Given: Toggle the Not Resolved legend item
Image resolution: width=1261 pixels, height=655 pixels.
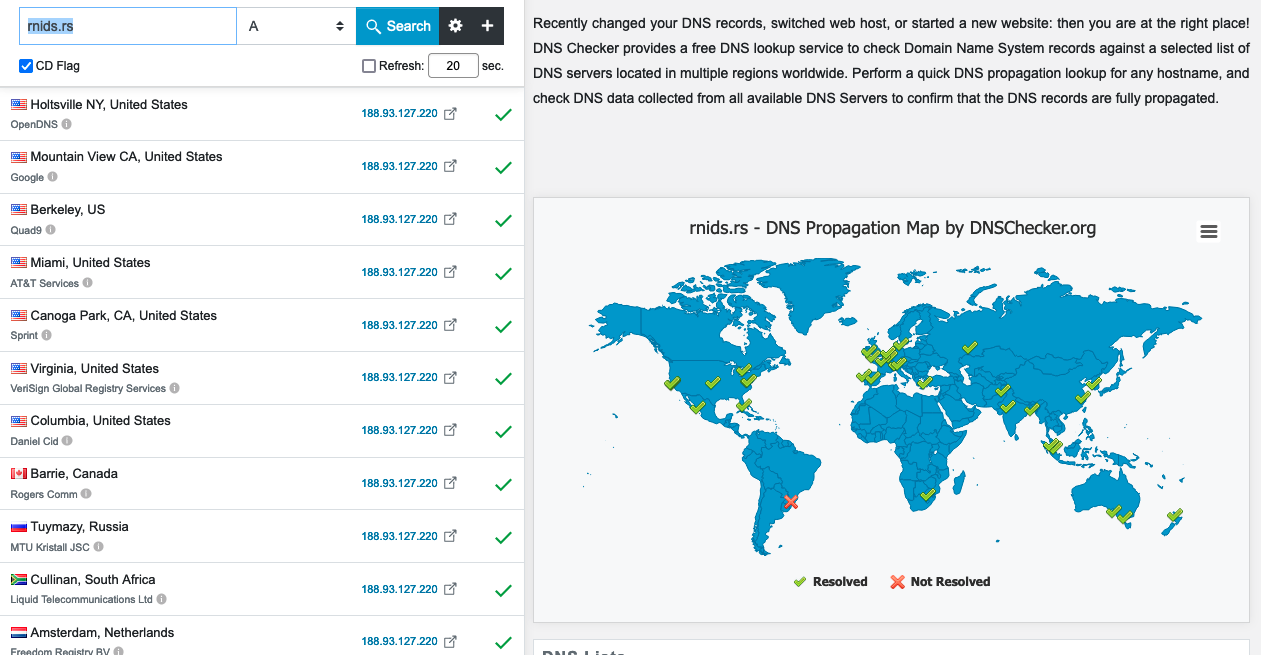Looking at the screenshot, I should tap(940, 582).
